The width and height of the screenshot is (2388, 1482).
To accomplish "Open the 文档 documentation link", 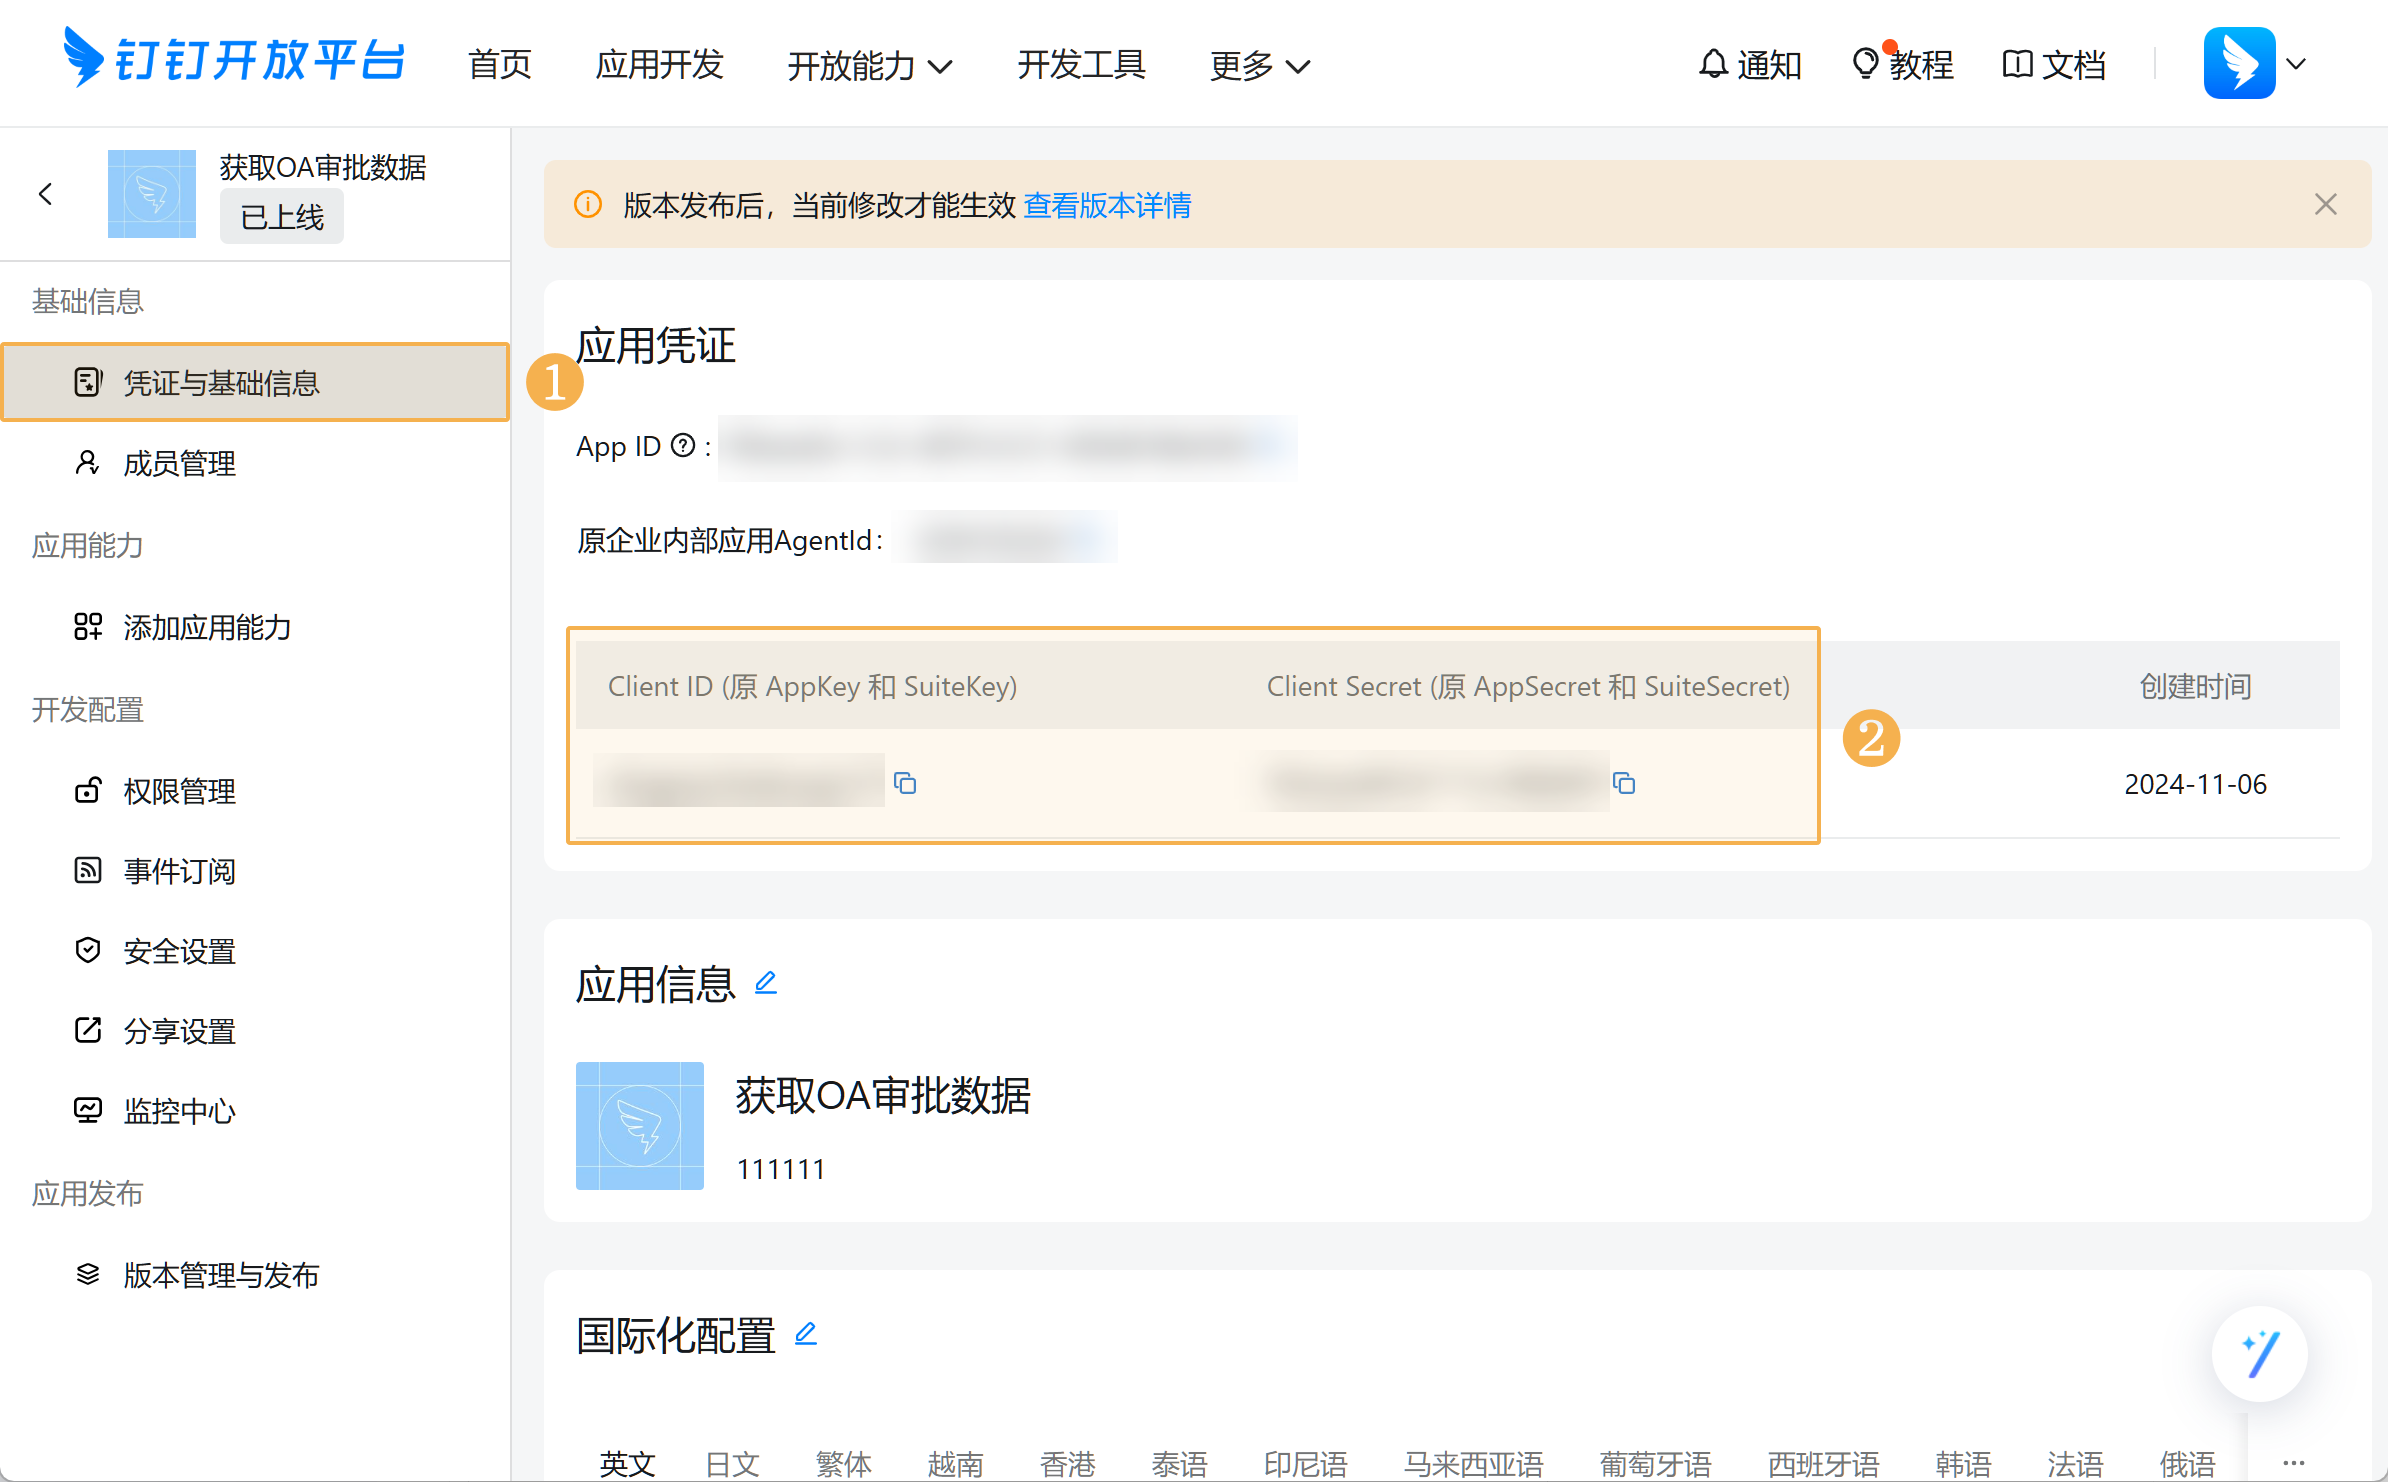I will [x=2055, y=65].
